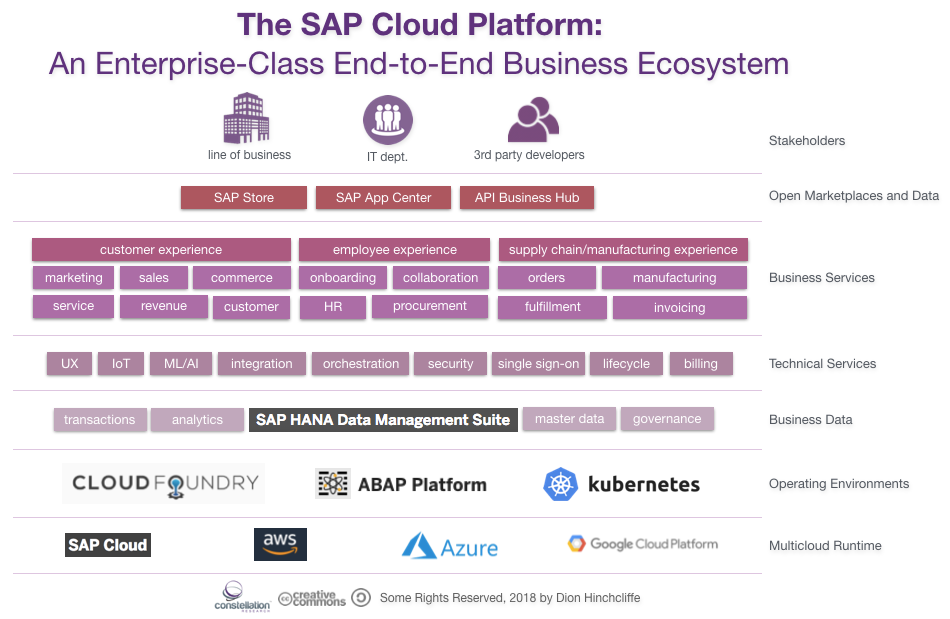Screen dimensions: 950x619
Task: Click the revenue box
Action: tap(164, 306)
